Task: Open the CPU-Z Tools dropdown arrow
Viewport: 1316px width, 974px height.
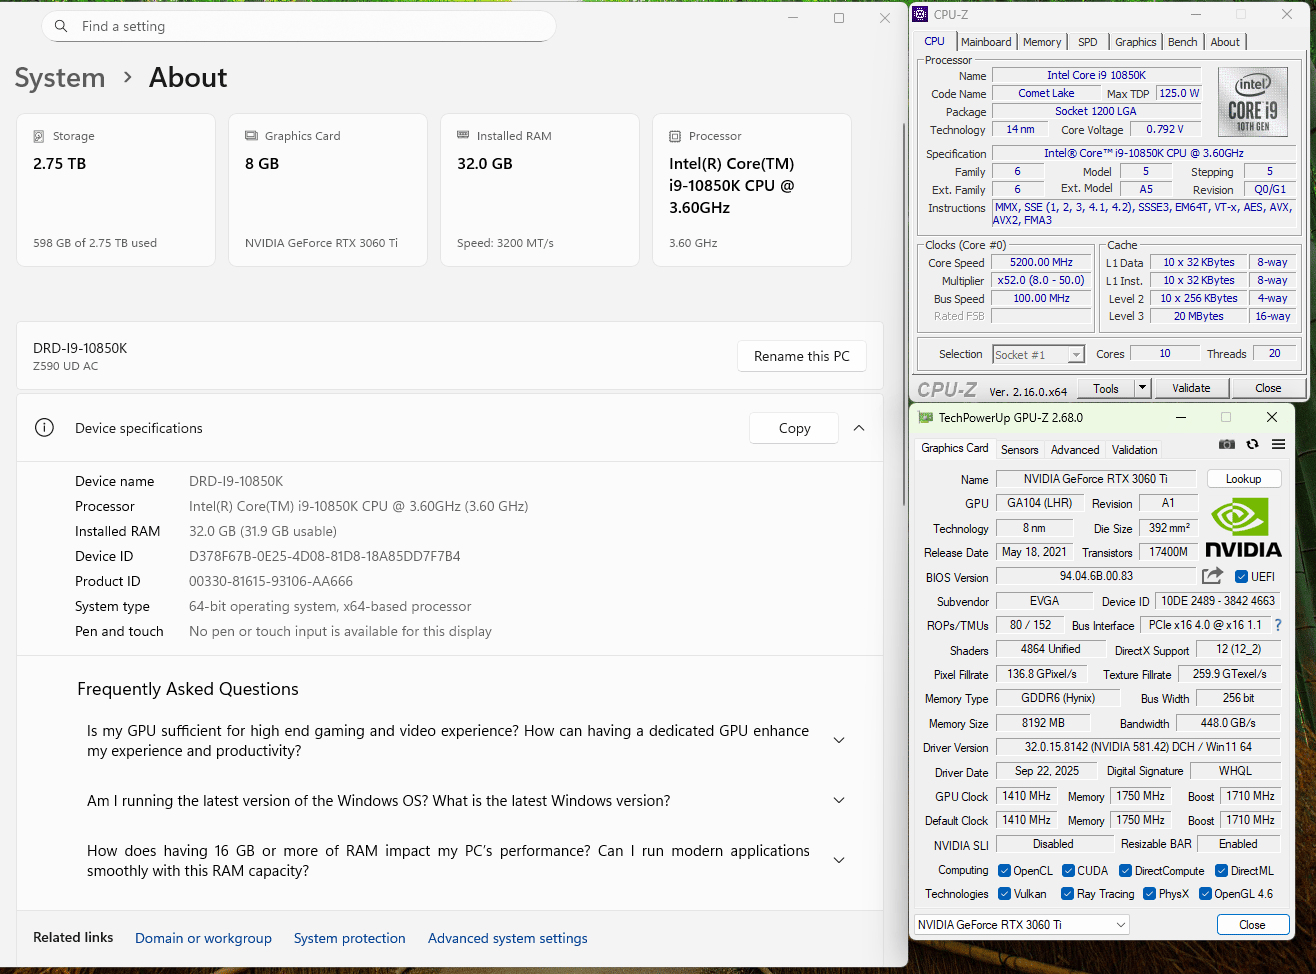Action: coord(1142,388)
